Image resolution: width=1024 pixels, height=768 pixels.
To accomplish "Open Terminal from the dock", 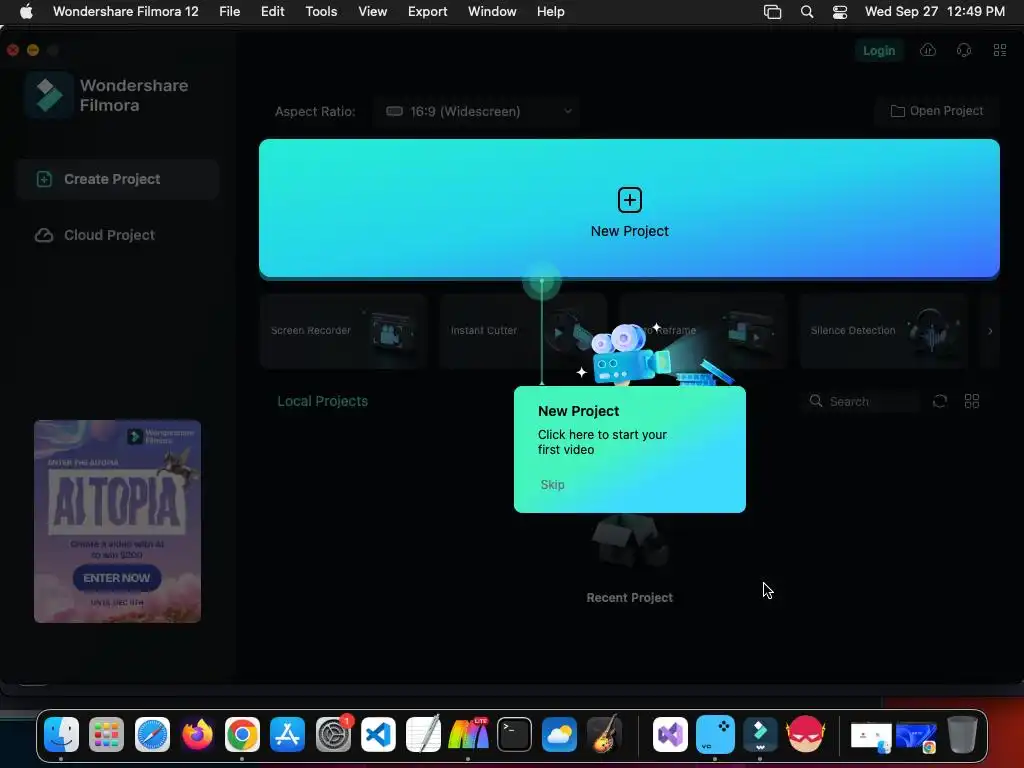I will click(x=514, y=734).
